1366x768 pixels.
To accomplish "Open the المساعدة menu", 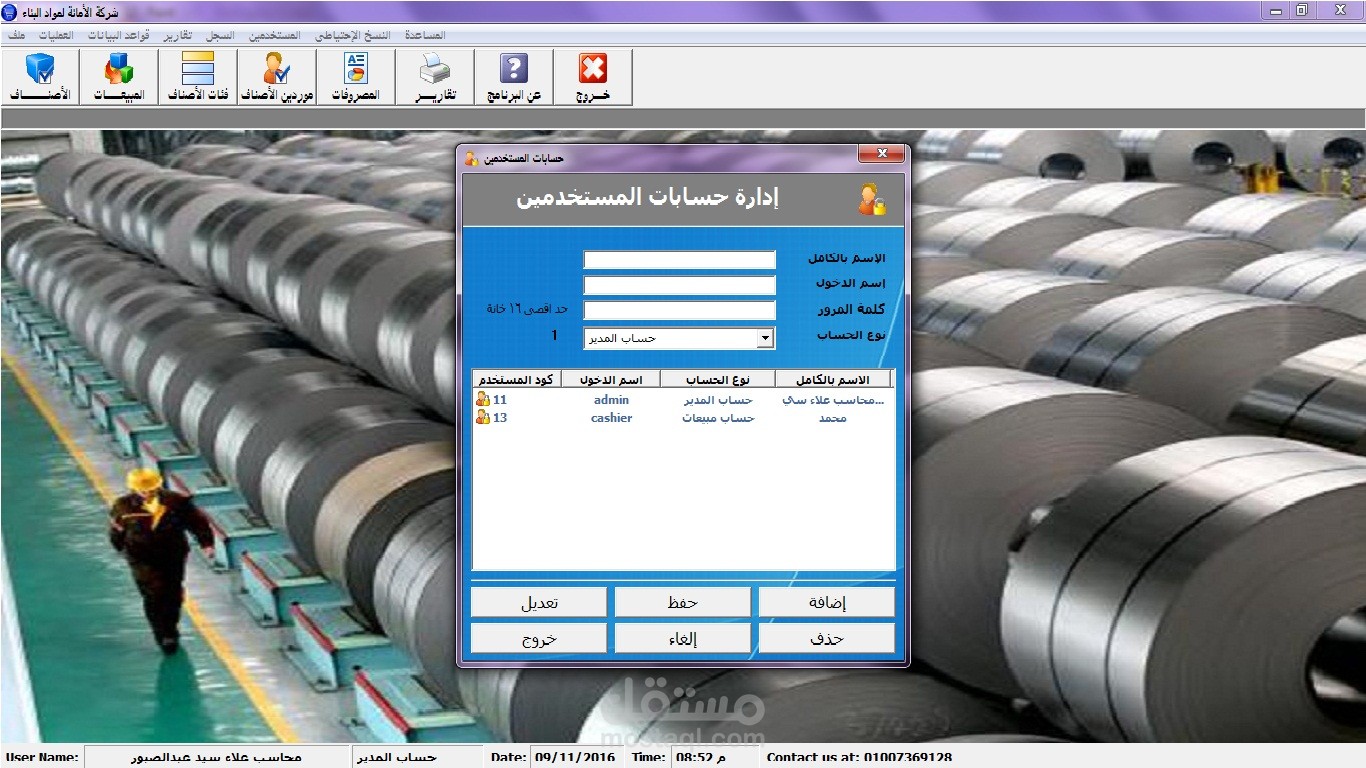I will click(x=425, y=35).
